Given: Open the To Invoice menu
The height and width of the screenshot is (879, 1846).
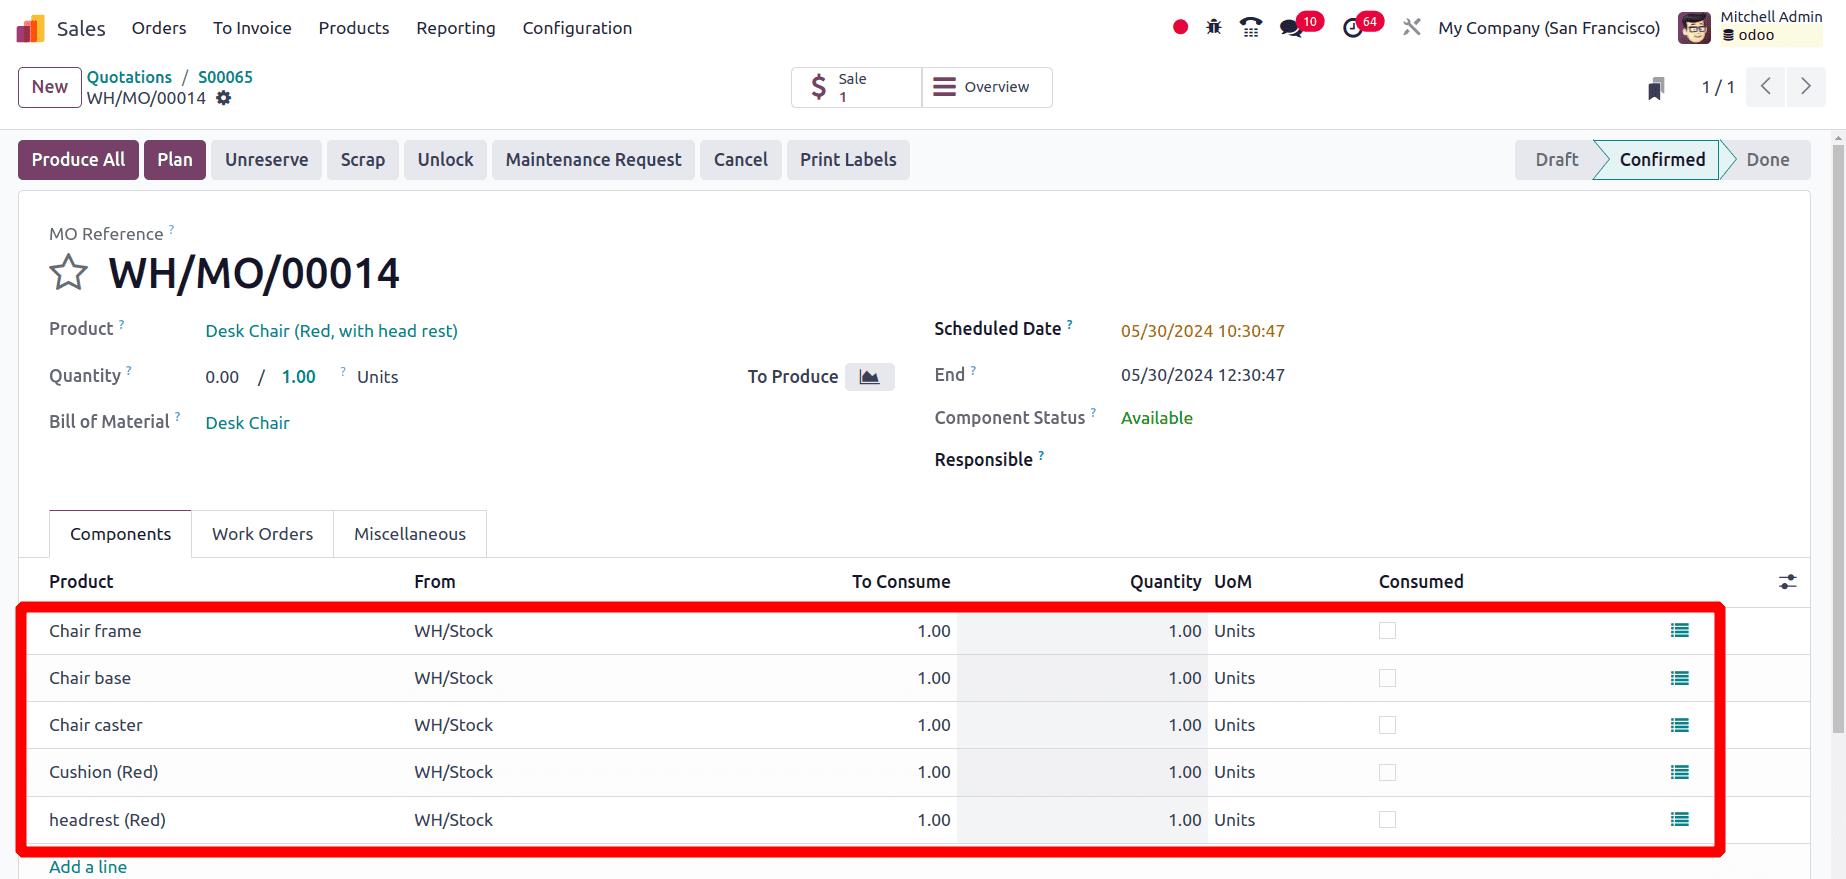Looking at the screenshot, I should pos(252,28).
